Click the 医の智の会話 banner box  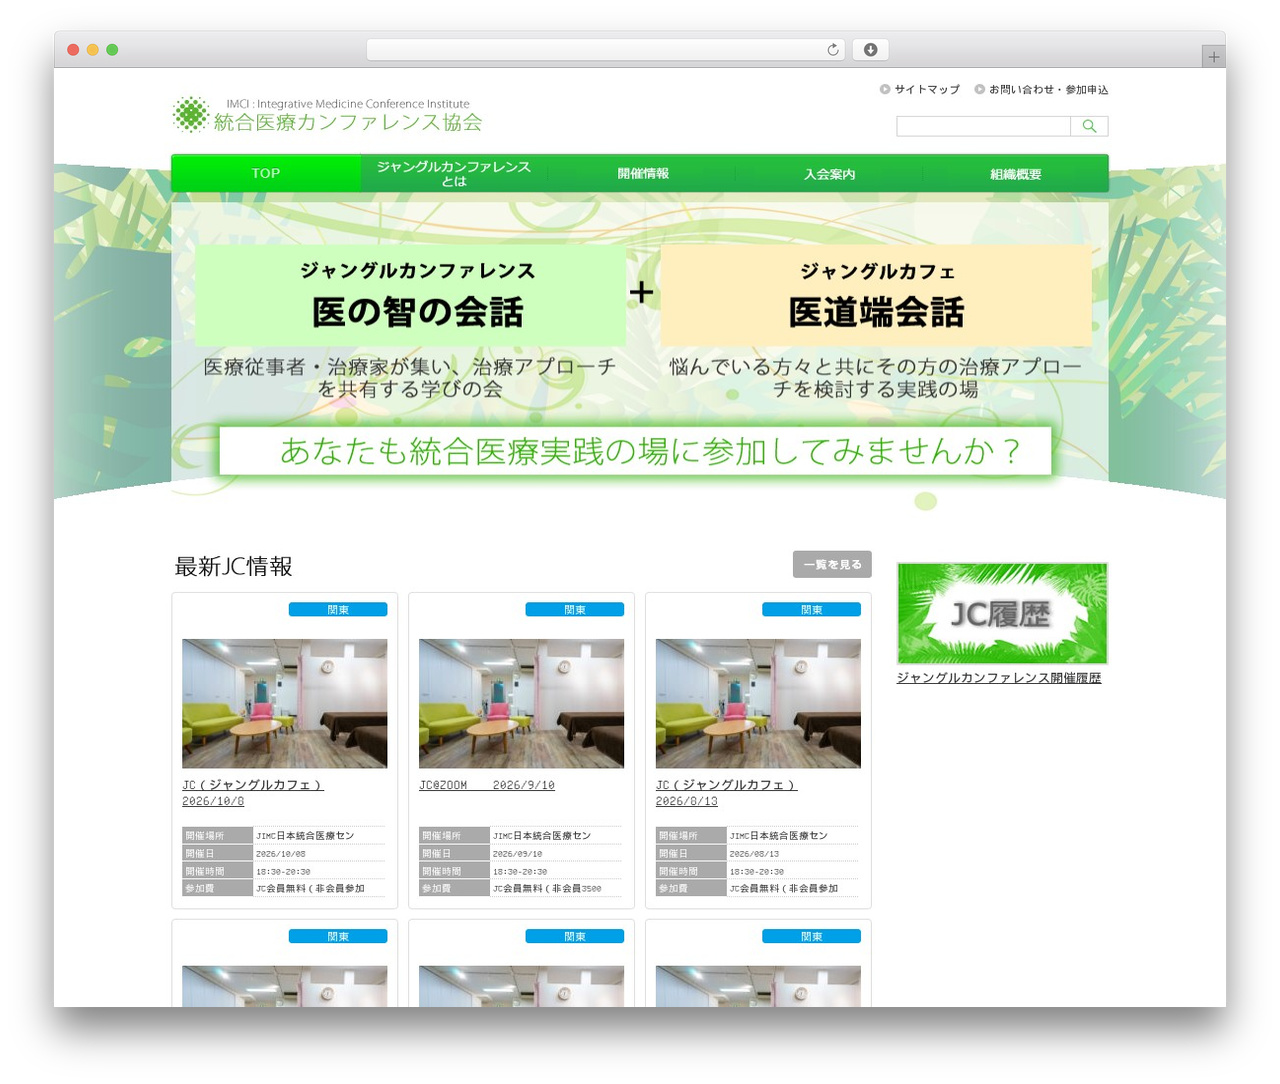point(411,296)
